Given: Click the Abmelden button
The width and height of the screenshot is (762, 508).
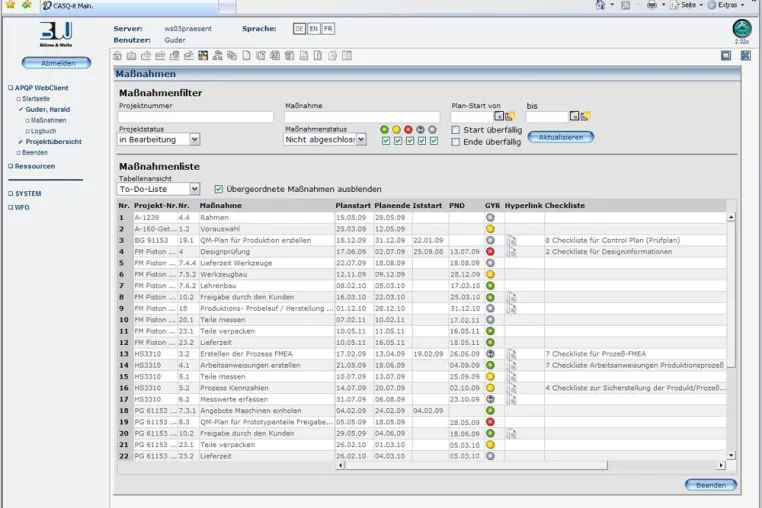Looking at the screenshot, I should [x=56, y=63].
